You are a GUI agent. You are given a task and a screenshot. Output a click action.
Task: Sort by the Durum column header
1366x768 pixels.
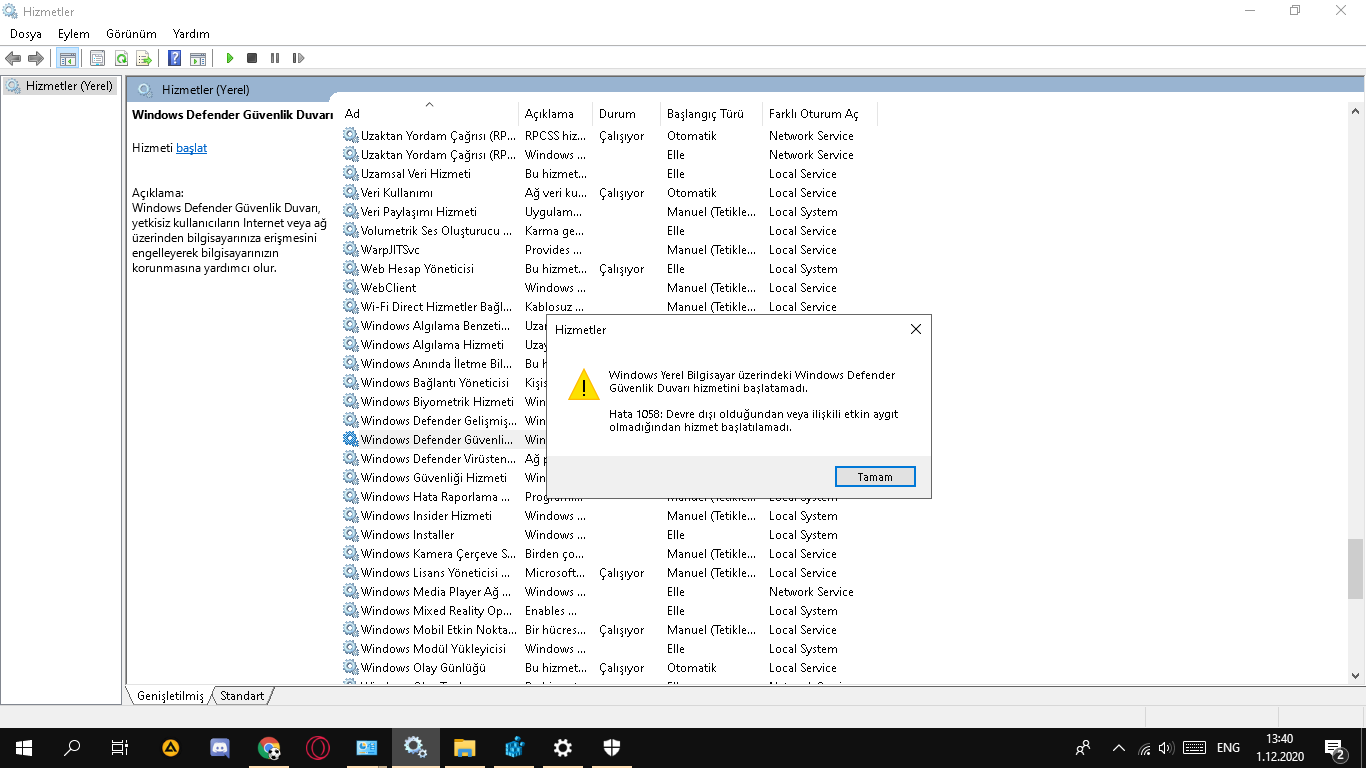coord(626,114)
